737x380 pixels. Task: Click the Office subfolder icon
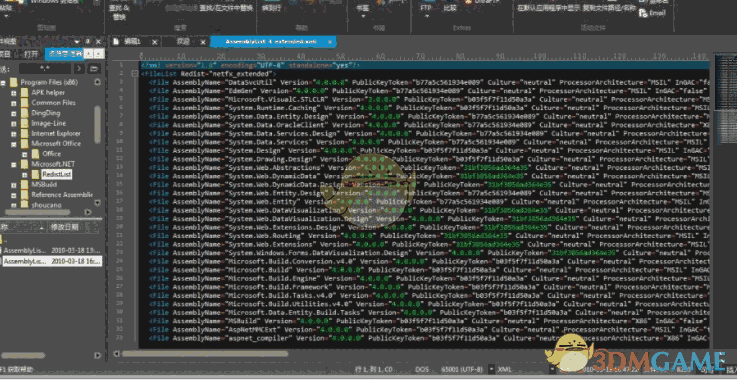tap(35, 154)
